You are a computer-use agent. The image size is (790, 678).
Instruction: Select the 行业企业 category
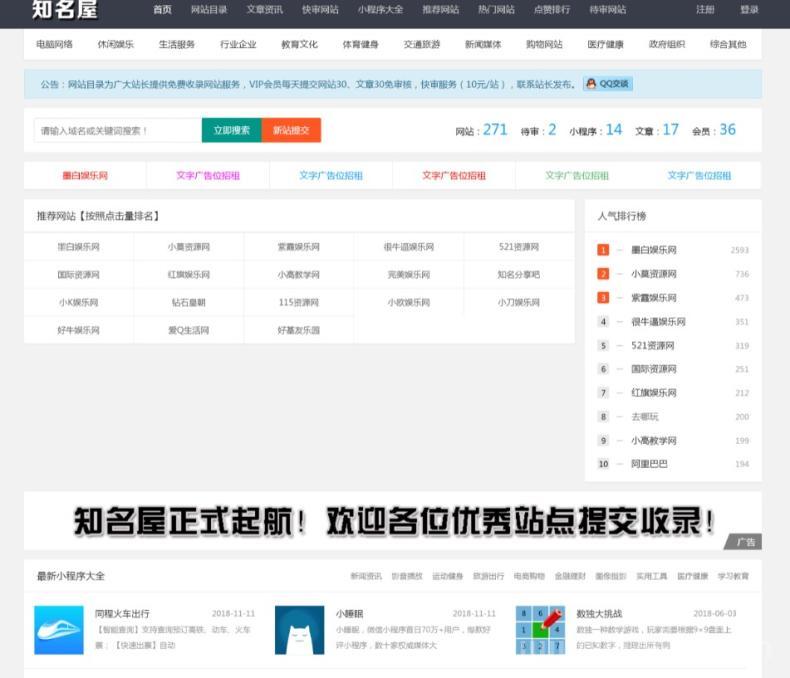238,44
